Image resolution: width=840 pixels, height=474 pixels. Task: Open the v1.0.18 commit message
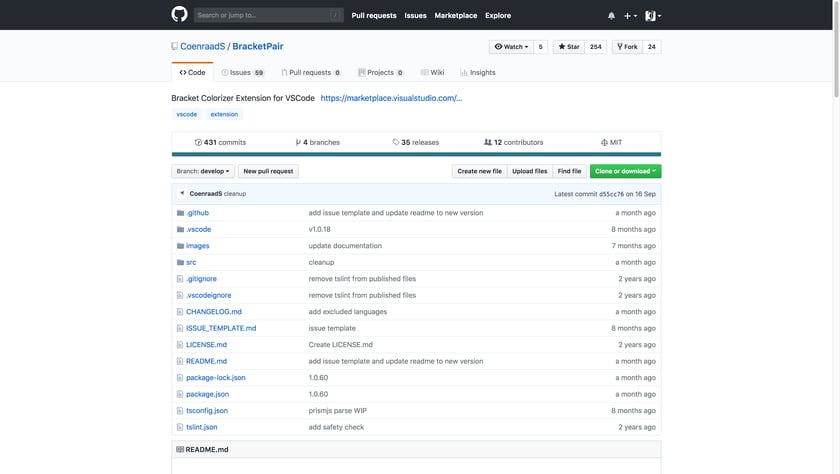319,229
